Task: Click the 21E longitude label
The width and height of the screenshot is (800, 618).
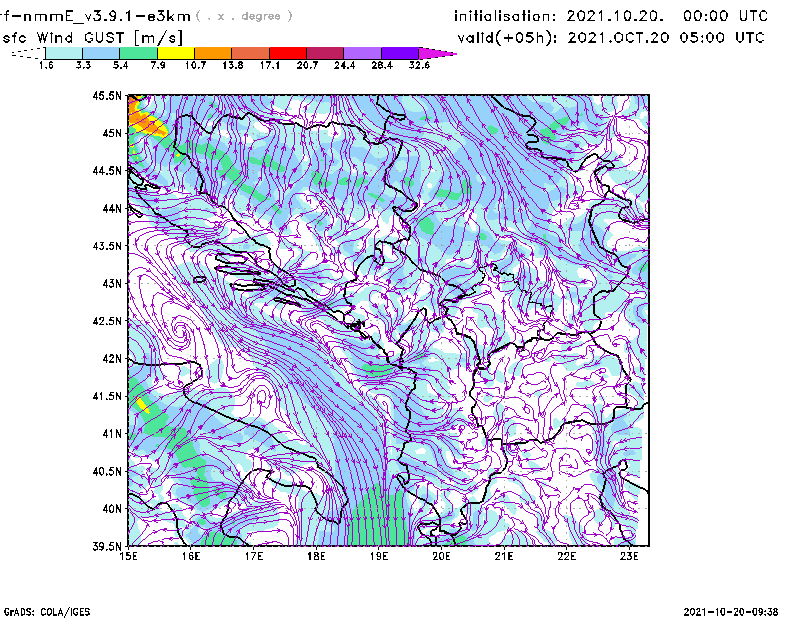Action: click(504, 556)
